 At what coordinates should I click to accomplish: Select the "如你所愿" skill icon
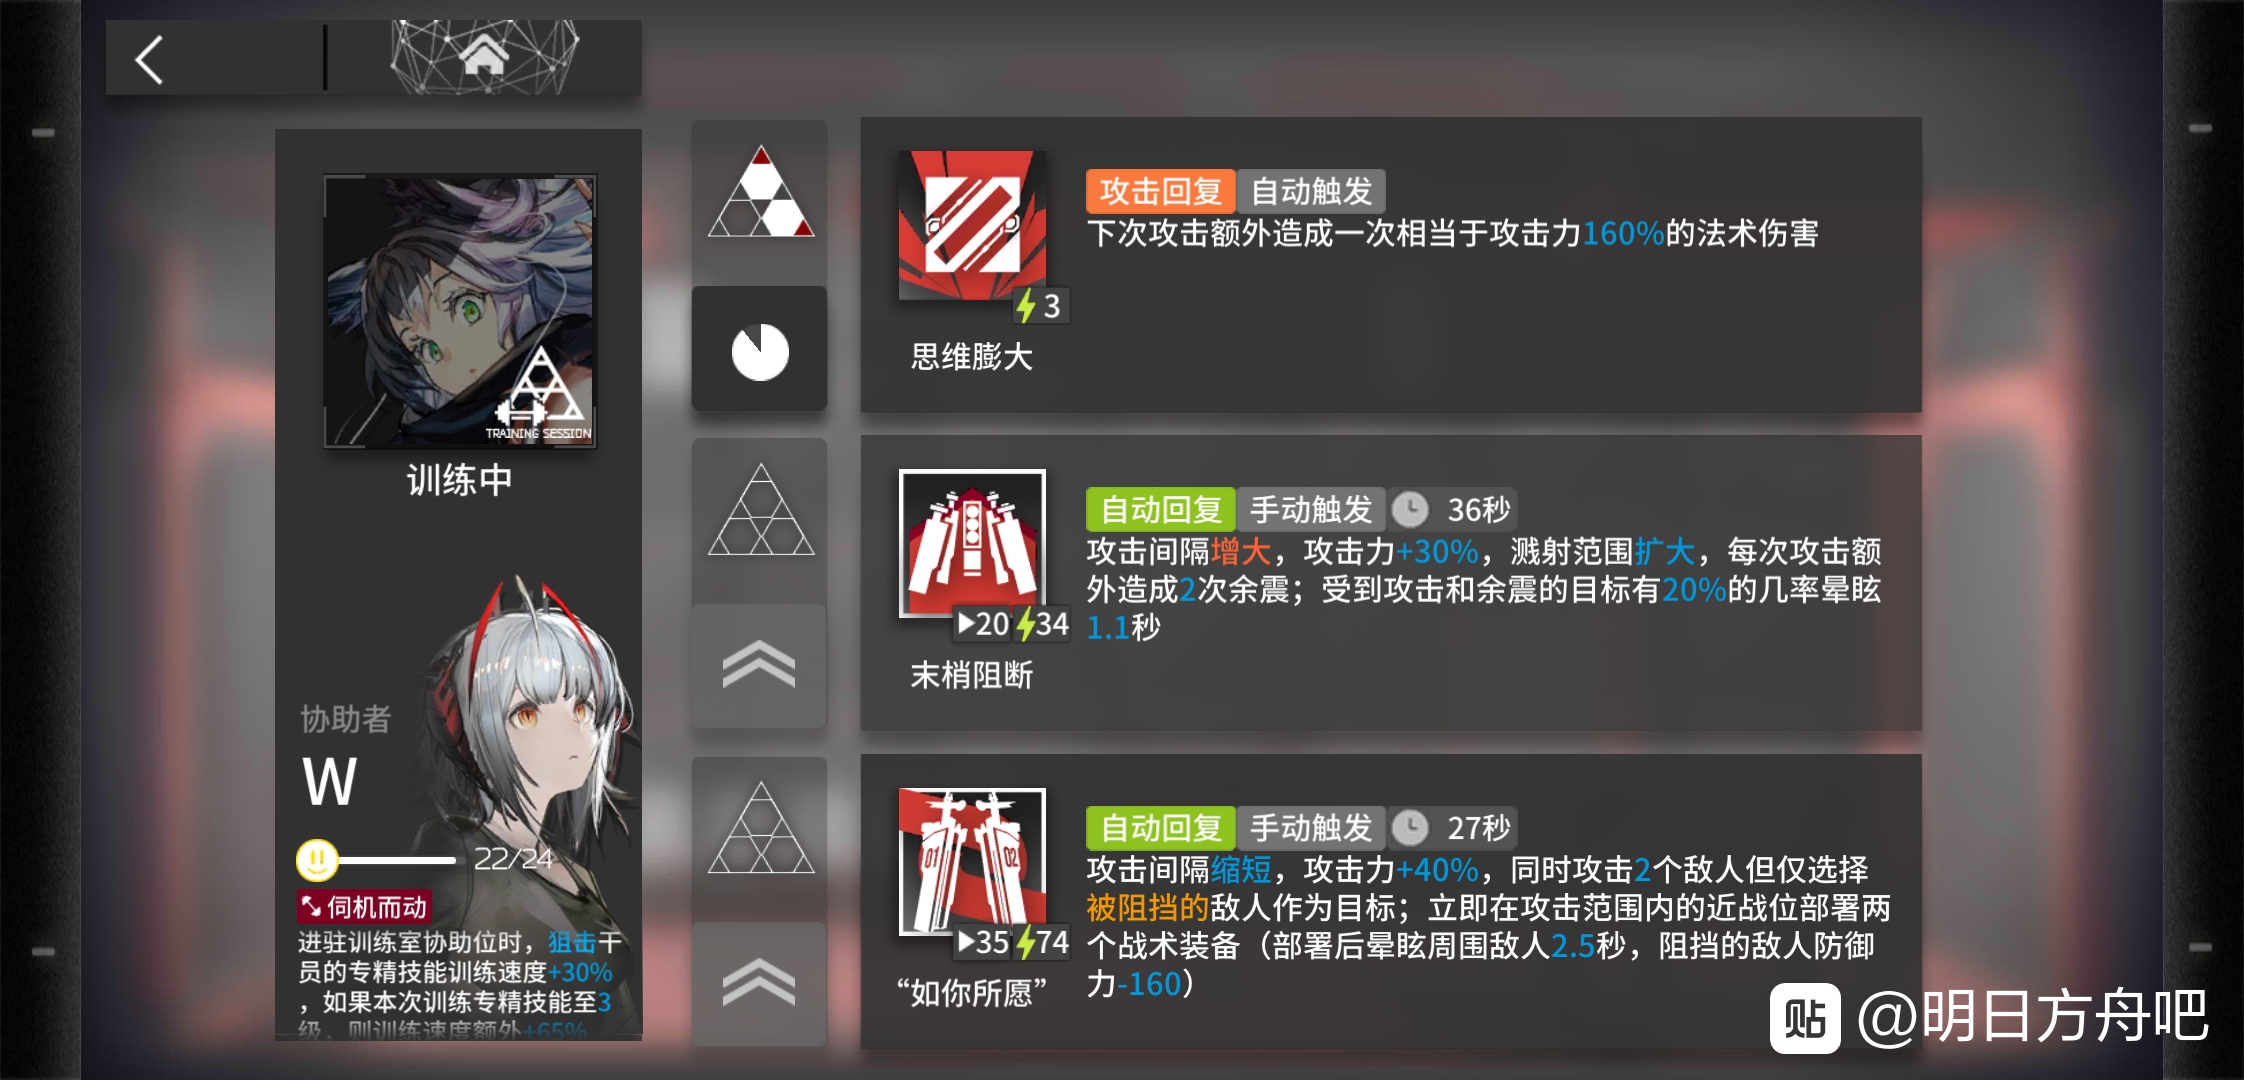click(972, 862)
